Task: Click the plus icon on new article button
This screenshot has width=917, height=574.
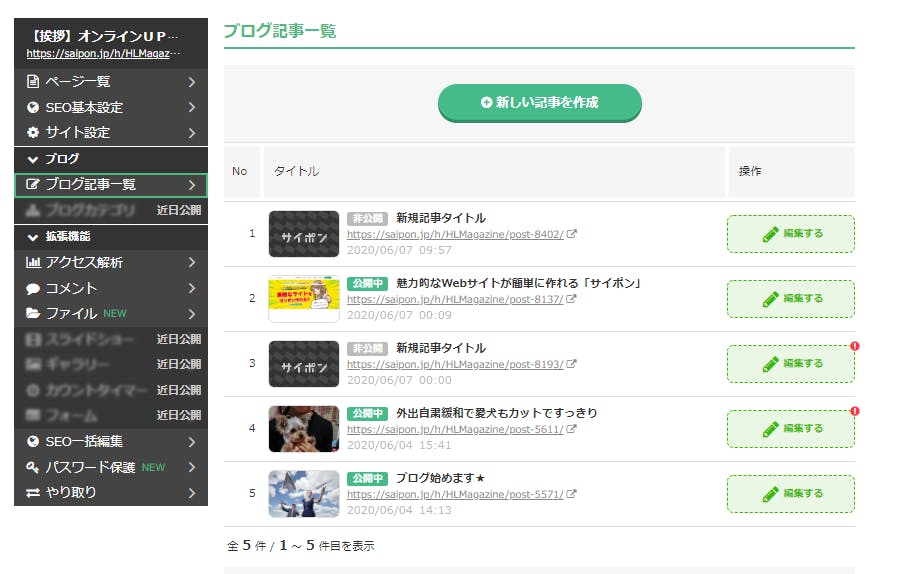Action: [486, 102]
